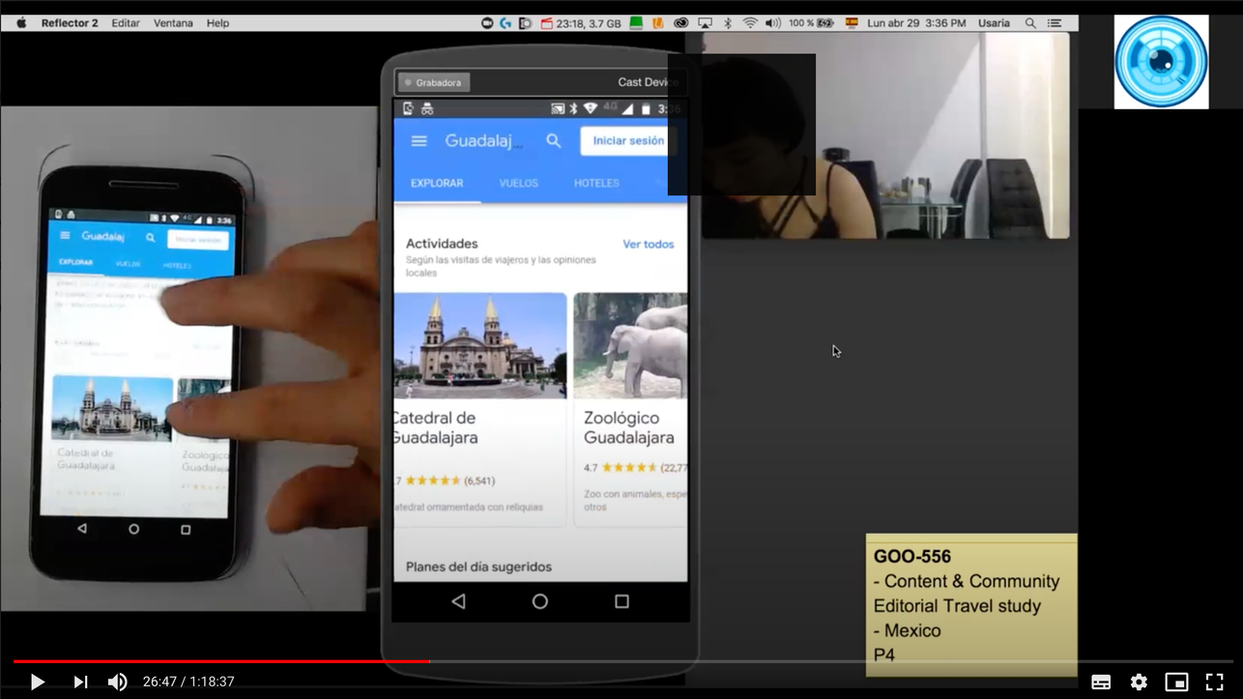Seek on the red video progress bar
This screenshot has height=699, width=1243.
click(x=221, y=661)
